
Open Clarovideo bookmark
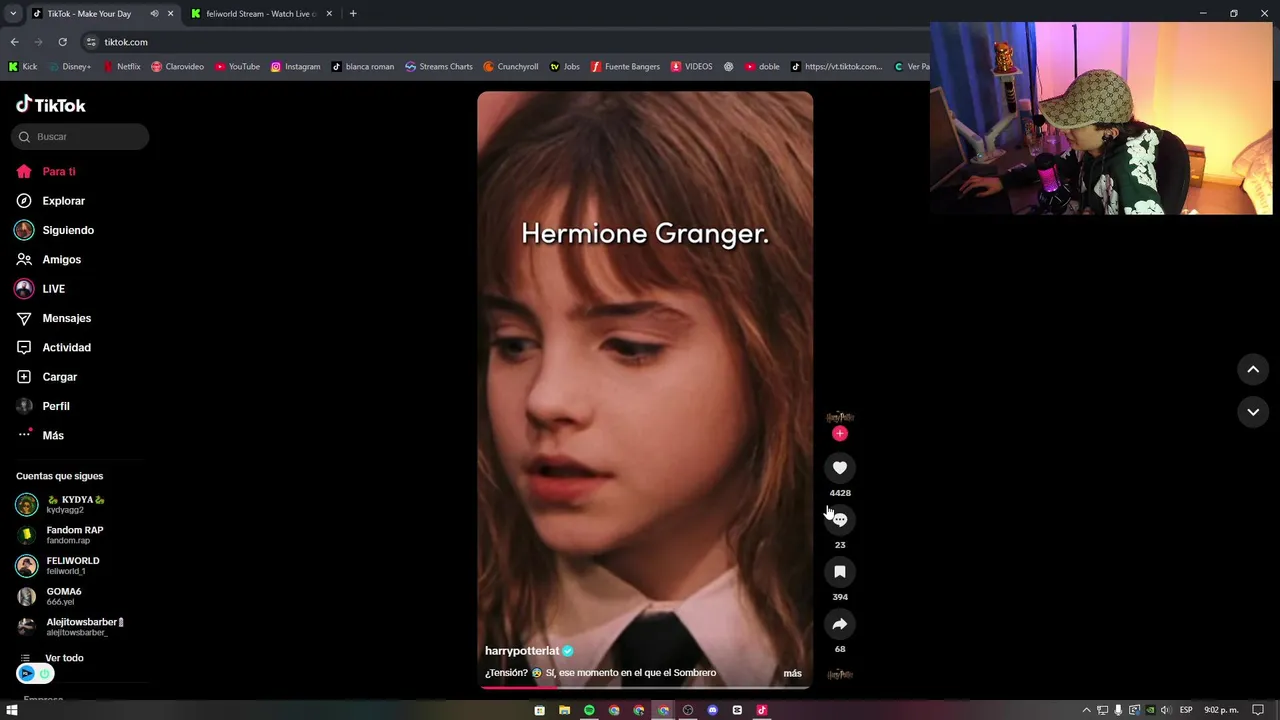pyautogui.click(x=177, y=67)
